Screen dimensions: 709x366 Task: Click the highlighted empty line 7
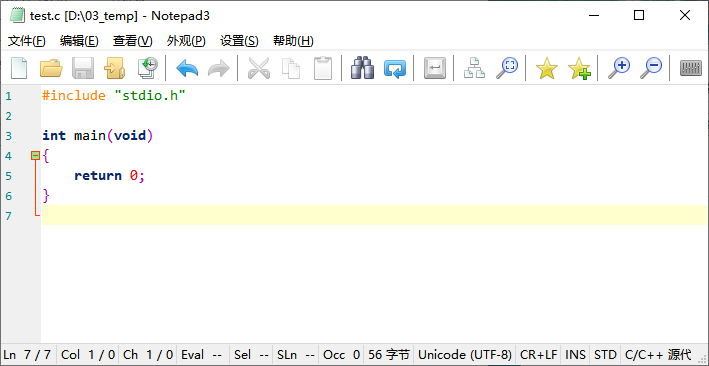pos(375,215)
